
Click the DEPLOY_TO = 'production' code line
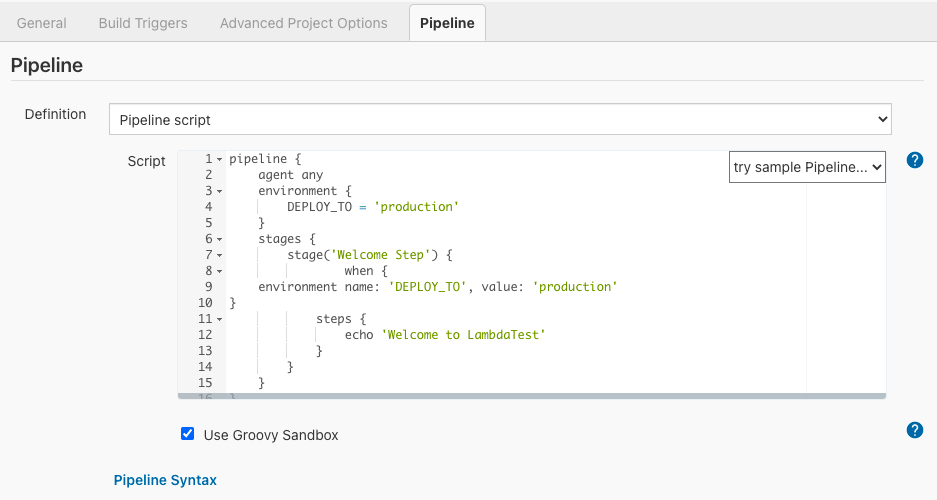click(x=372, y=207)
